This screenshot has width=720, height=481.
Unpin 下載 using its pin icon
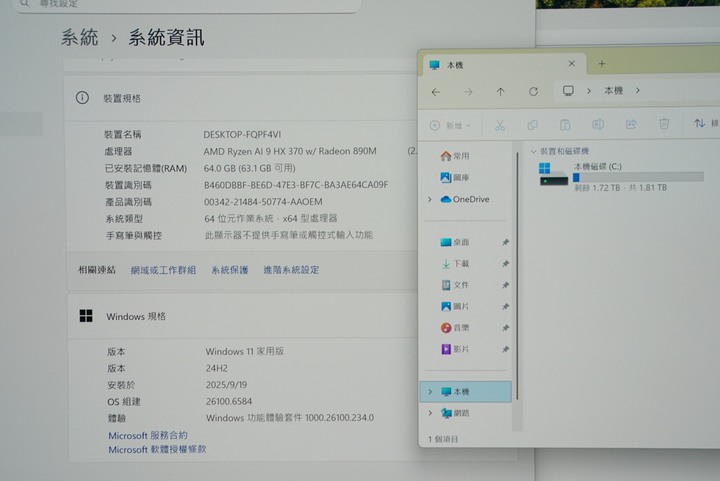(x=506, y=263)
